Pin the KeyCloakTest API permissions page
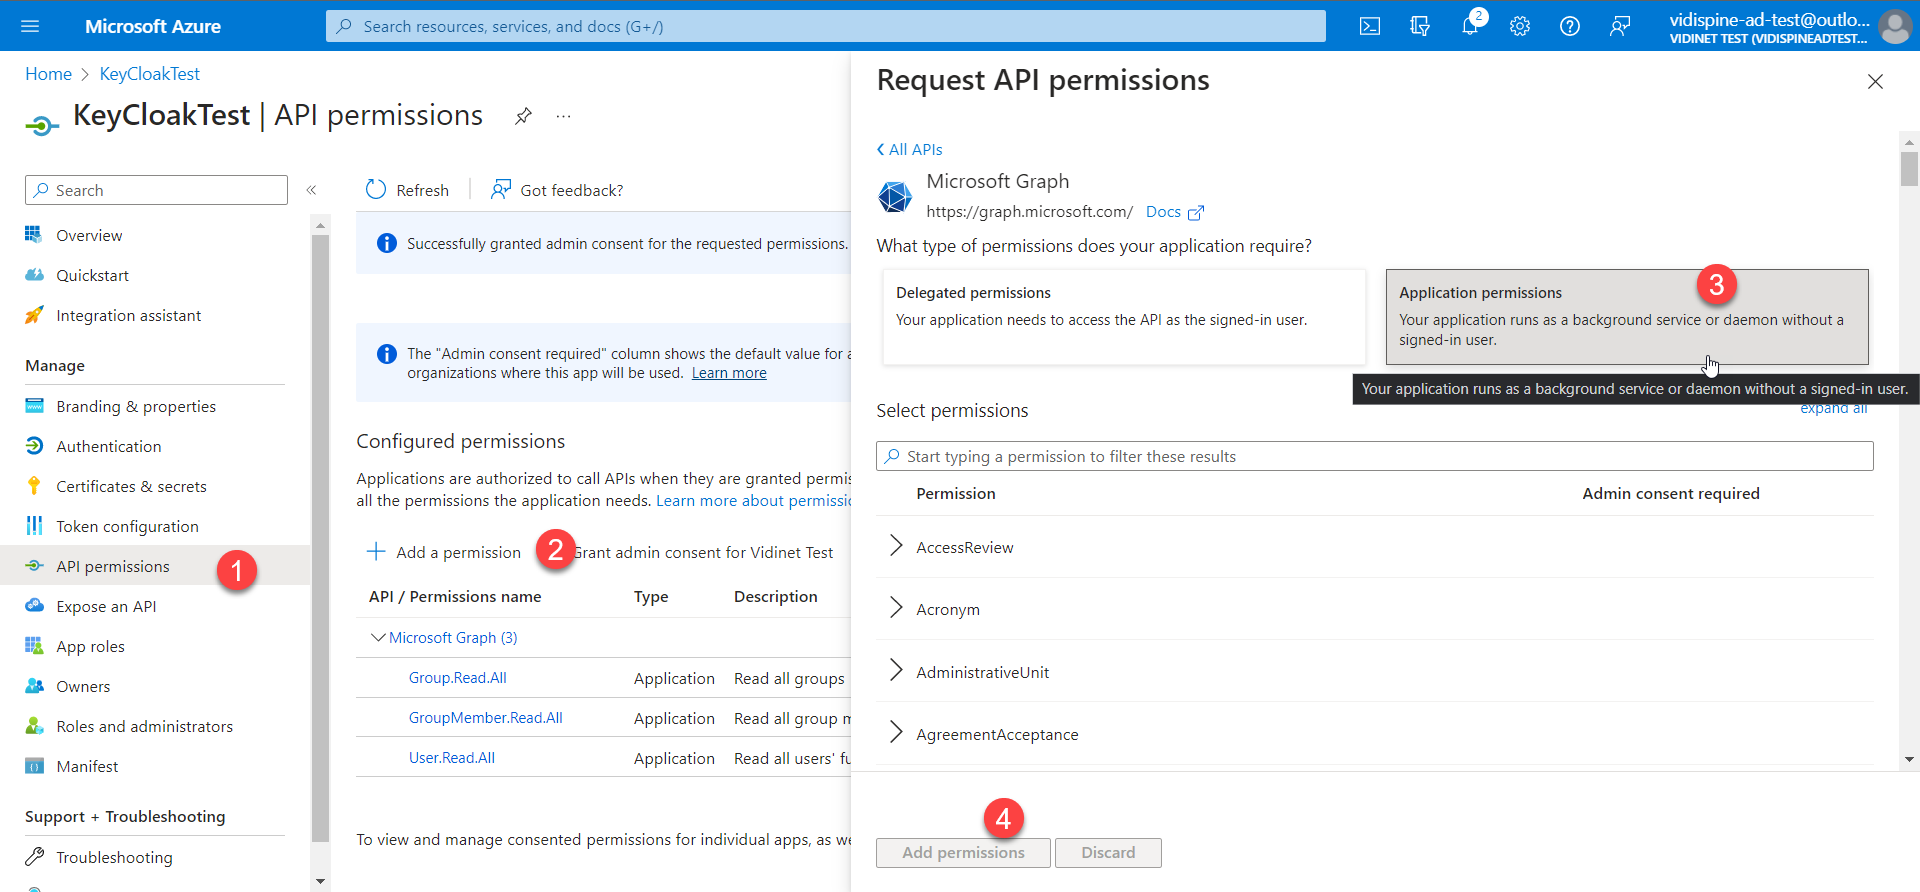Viewport: 1920px width, 892px height. 523,116
